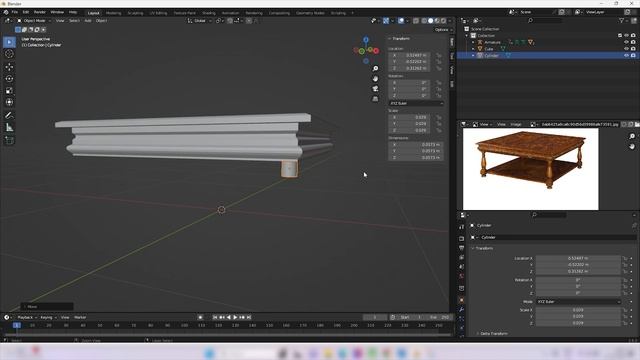Click the viewport pan hand icon
The width and height of the screenshot is (640, 360).
coord(375,78)
